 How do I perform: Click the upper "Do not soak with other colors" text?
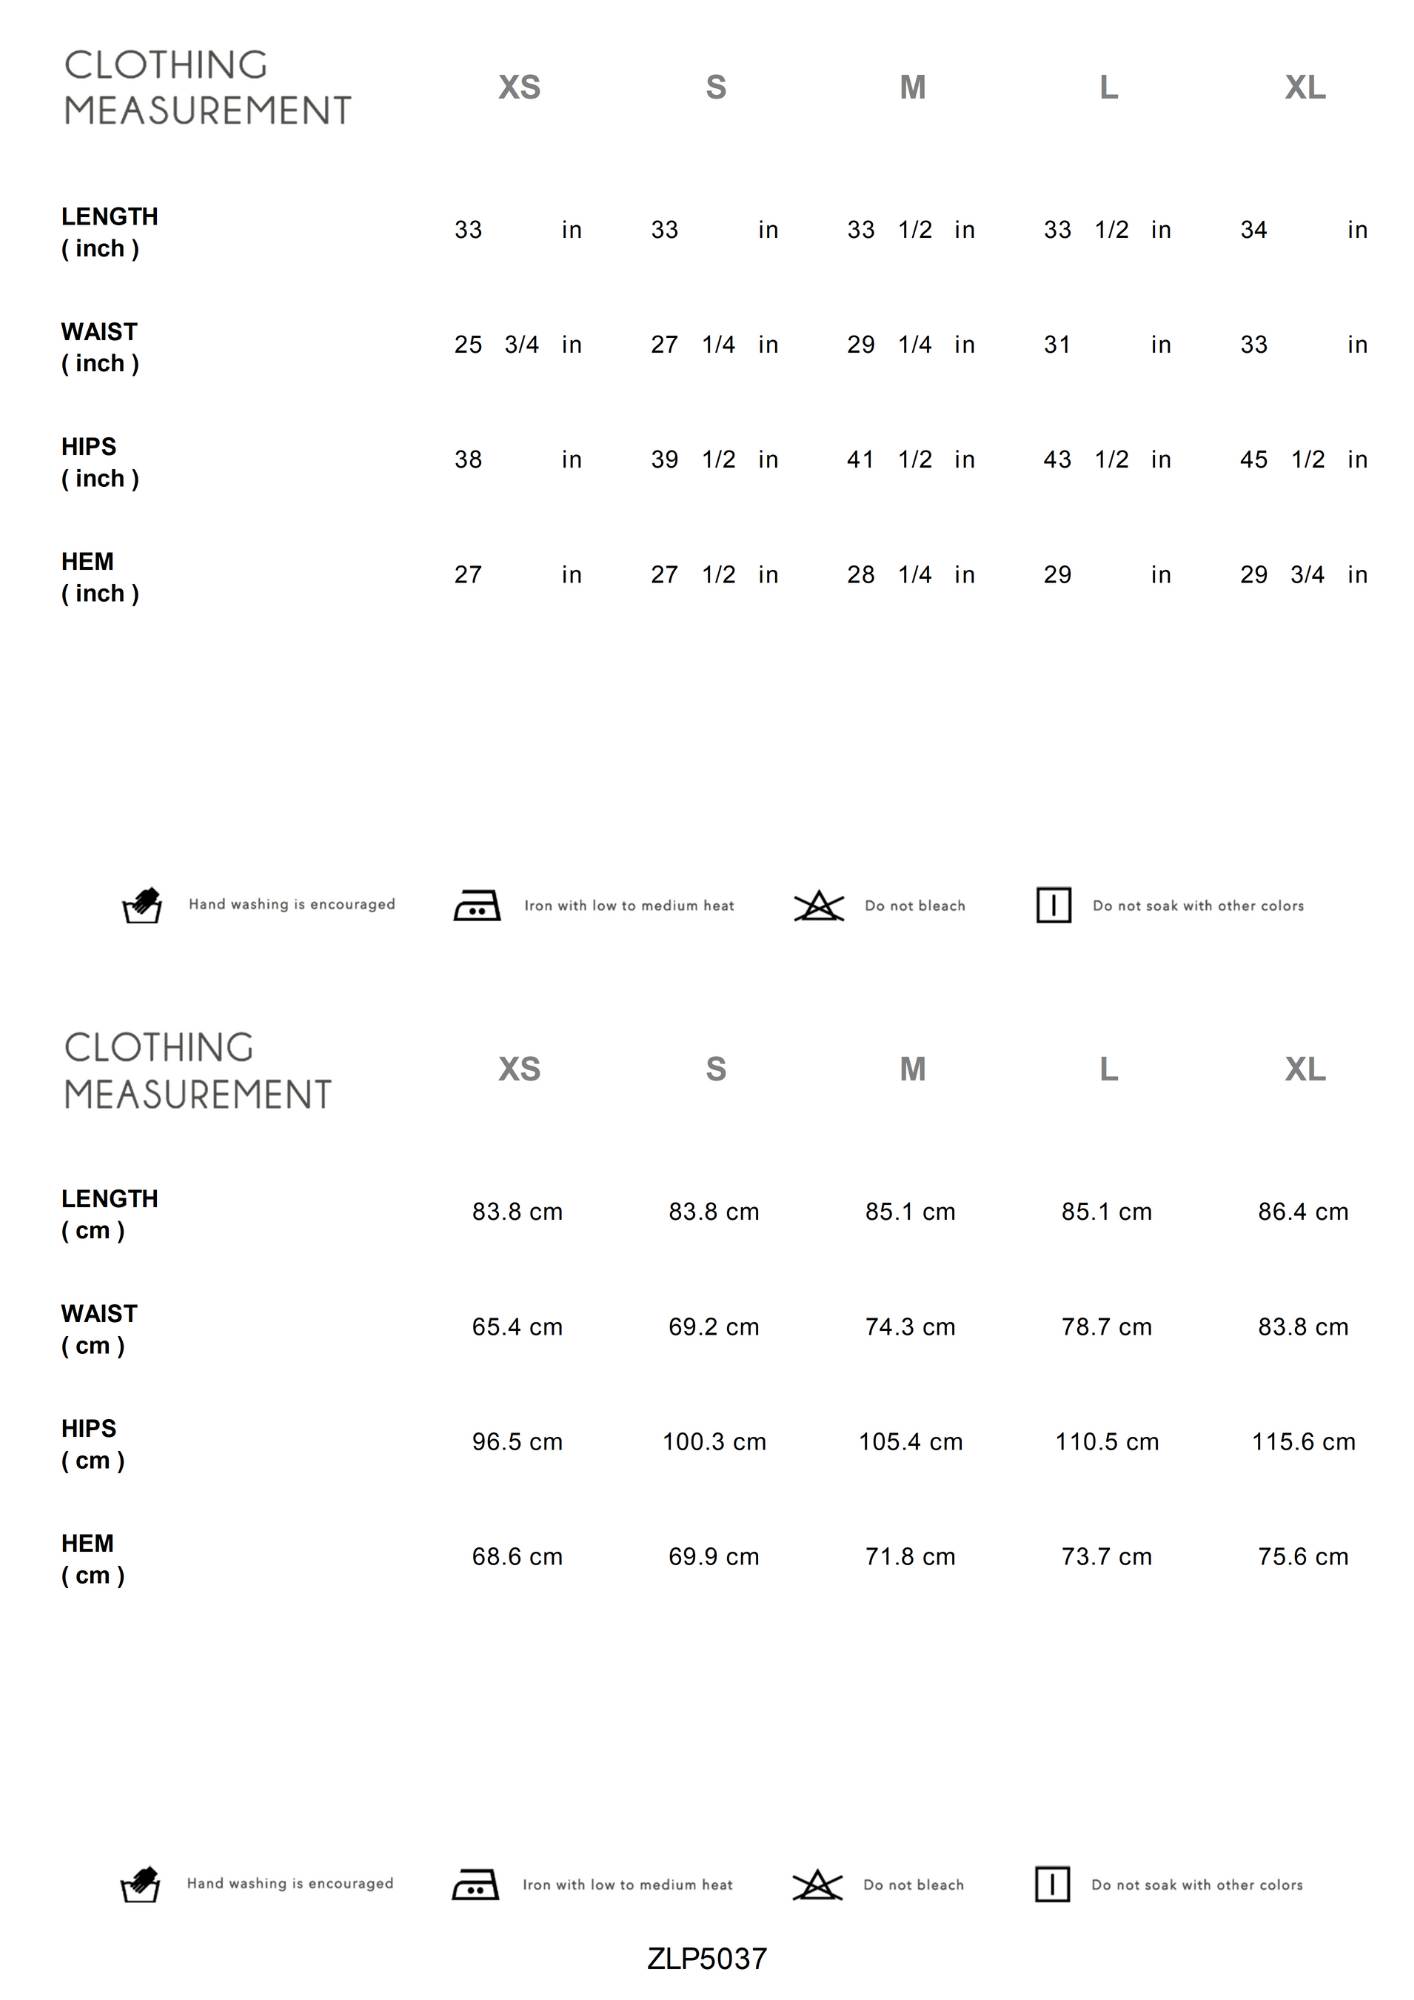1198,906
